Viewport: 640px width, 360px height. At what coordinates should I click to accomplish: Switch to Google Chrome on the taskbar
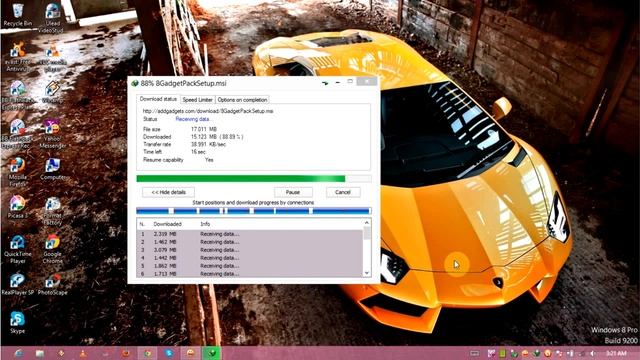[x=147, y=353]
